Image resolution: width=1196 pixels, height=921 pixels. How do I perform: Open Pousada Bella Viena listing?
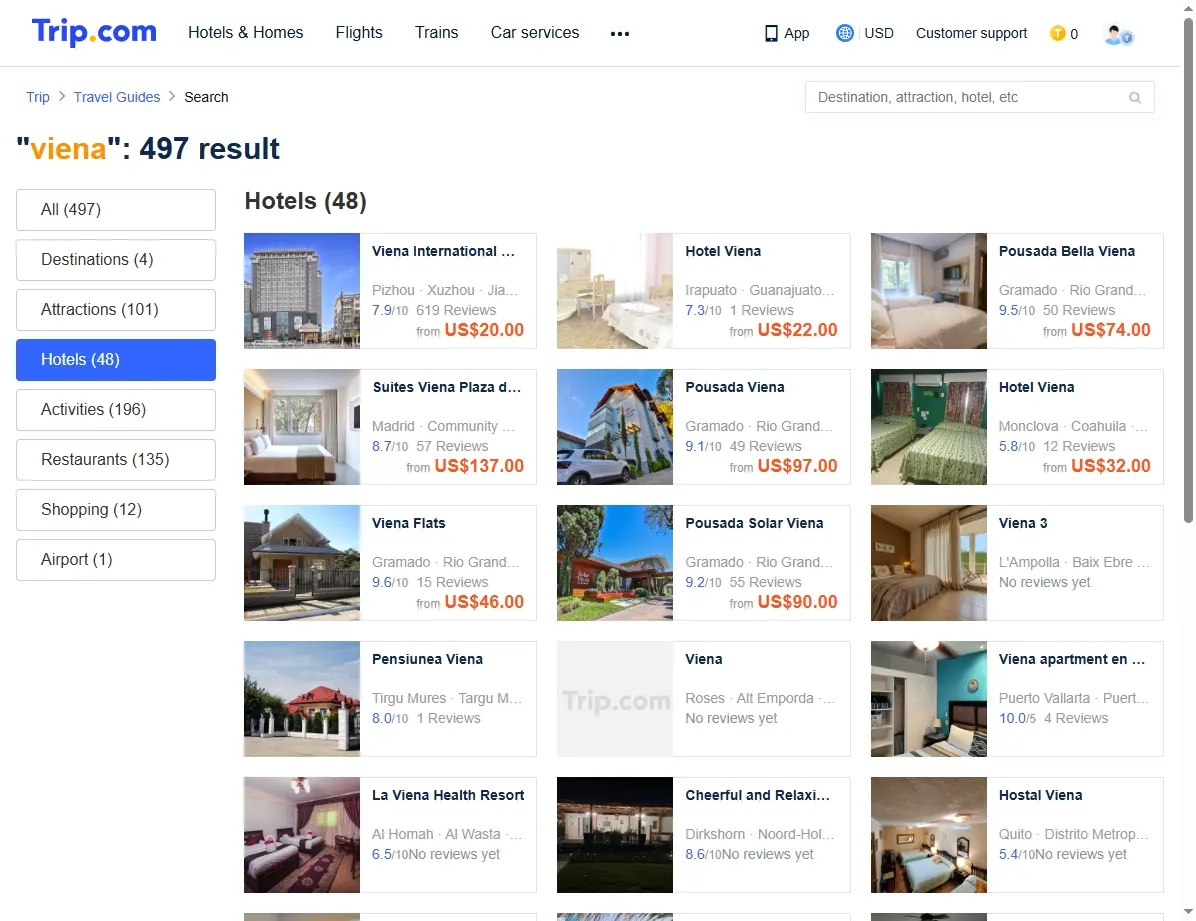coord(1018,291)
